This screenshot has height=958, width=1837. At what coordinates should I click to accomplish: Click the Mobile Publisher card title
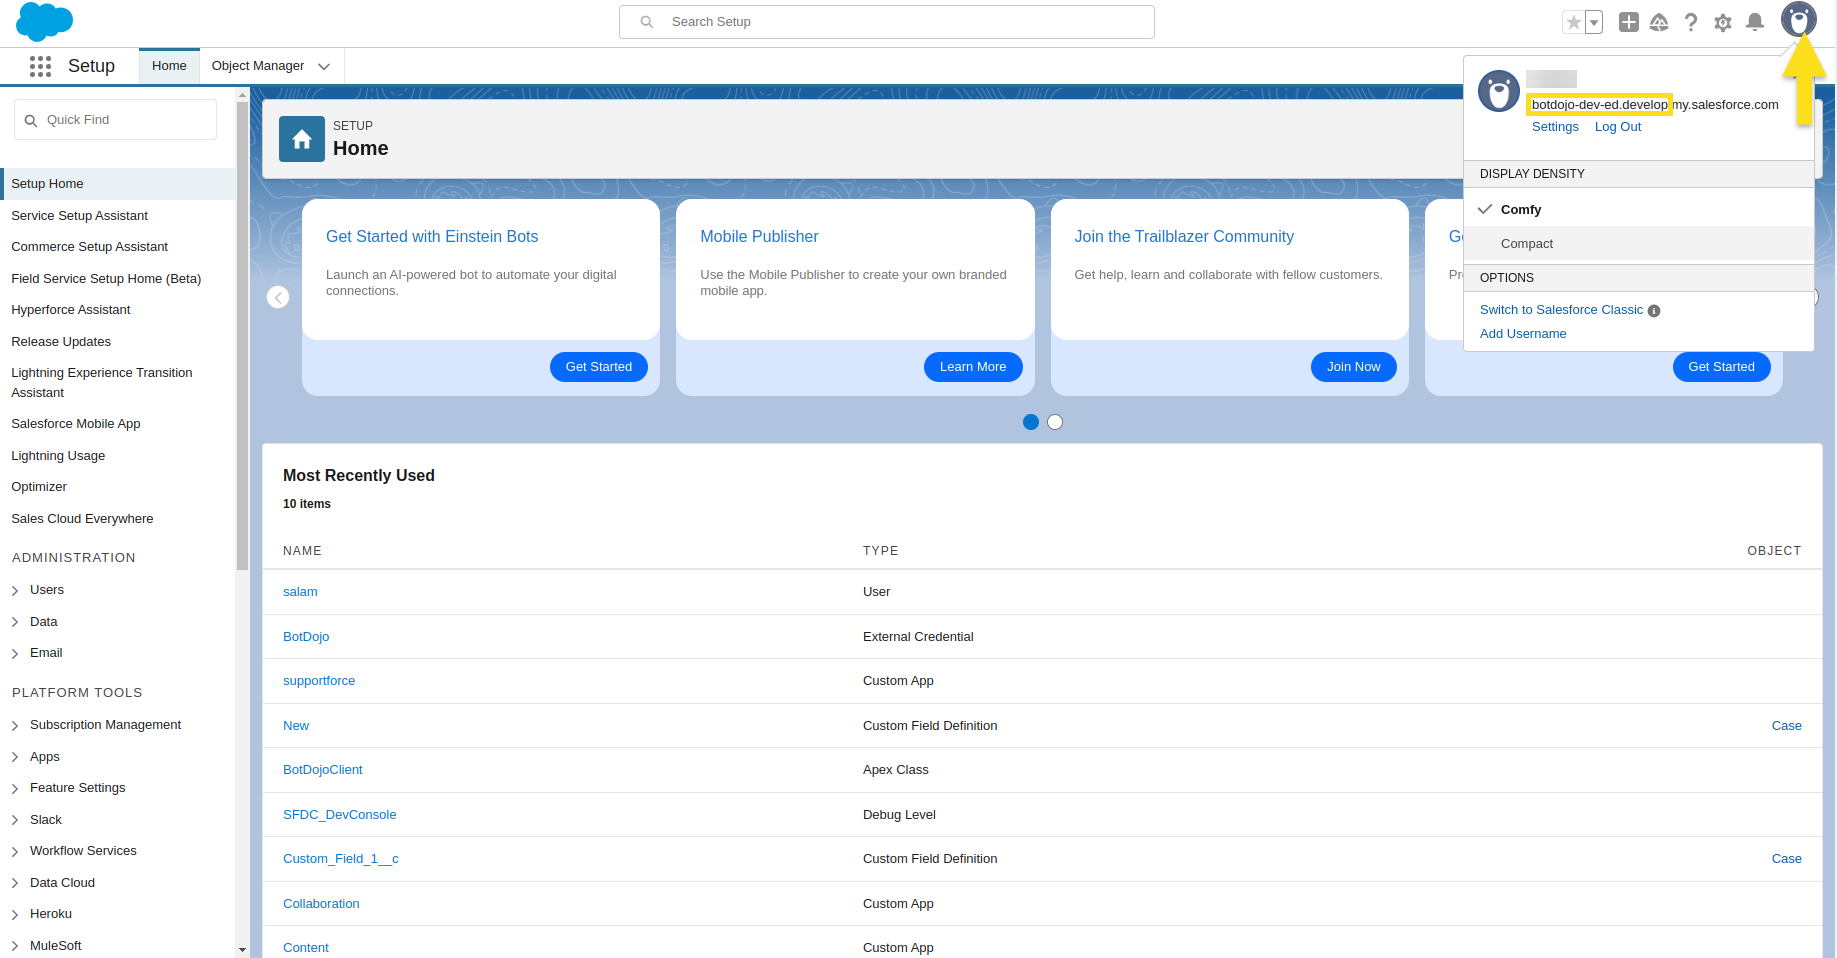pos(759,237)
